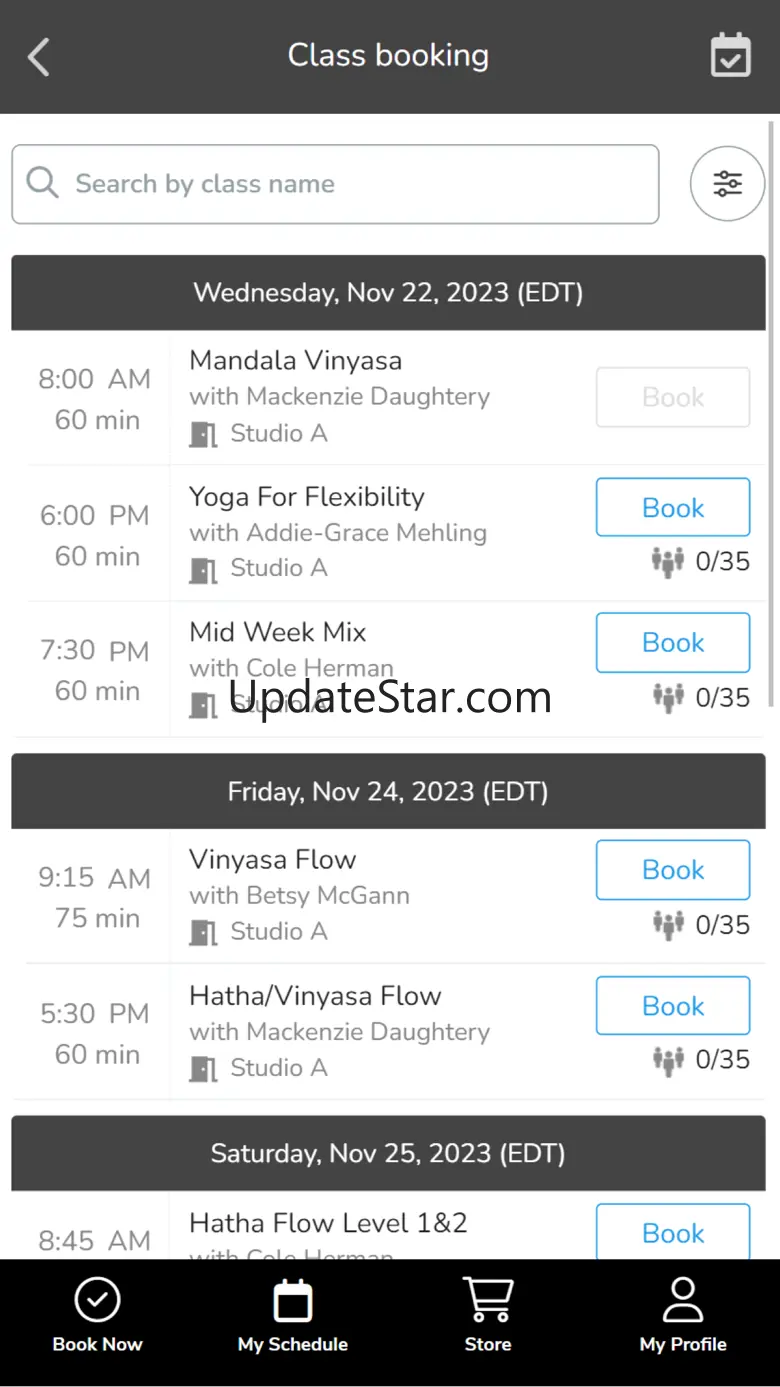Click the vertical scrollbar on the right

click(x=771, y=400)
